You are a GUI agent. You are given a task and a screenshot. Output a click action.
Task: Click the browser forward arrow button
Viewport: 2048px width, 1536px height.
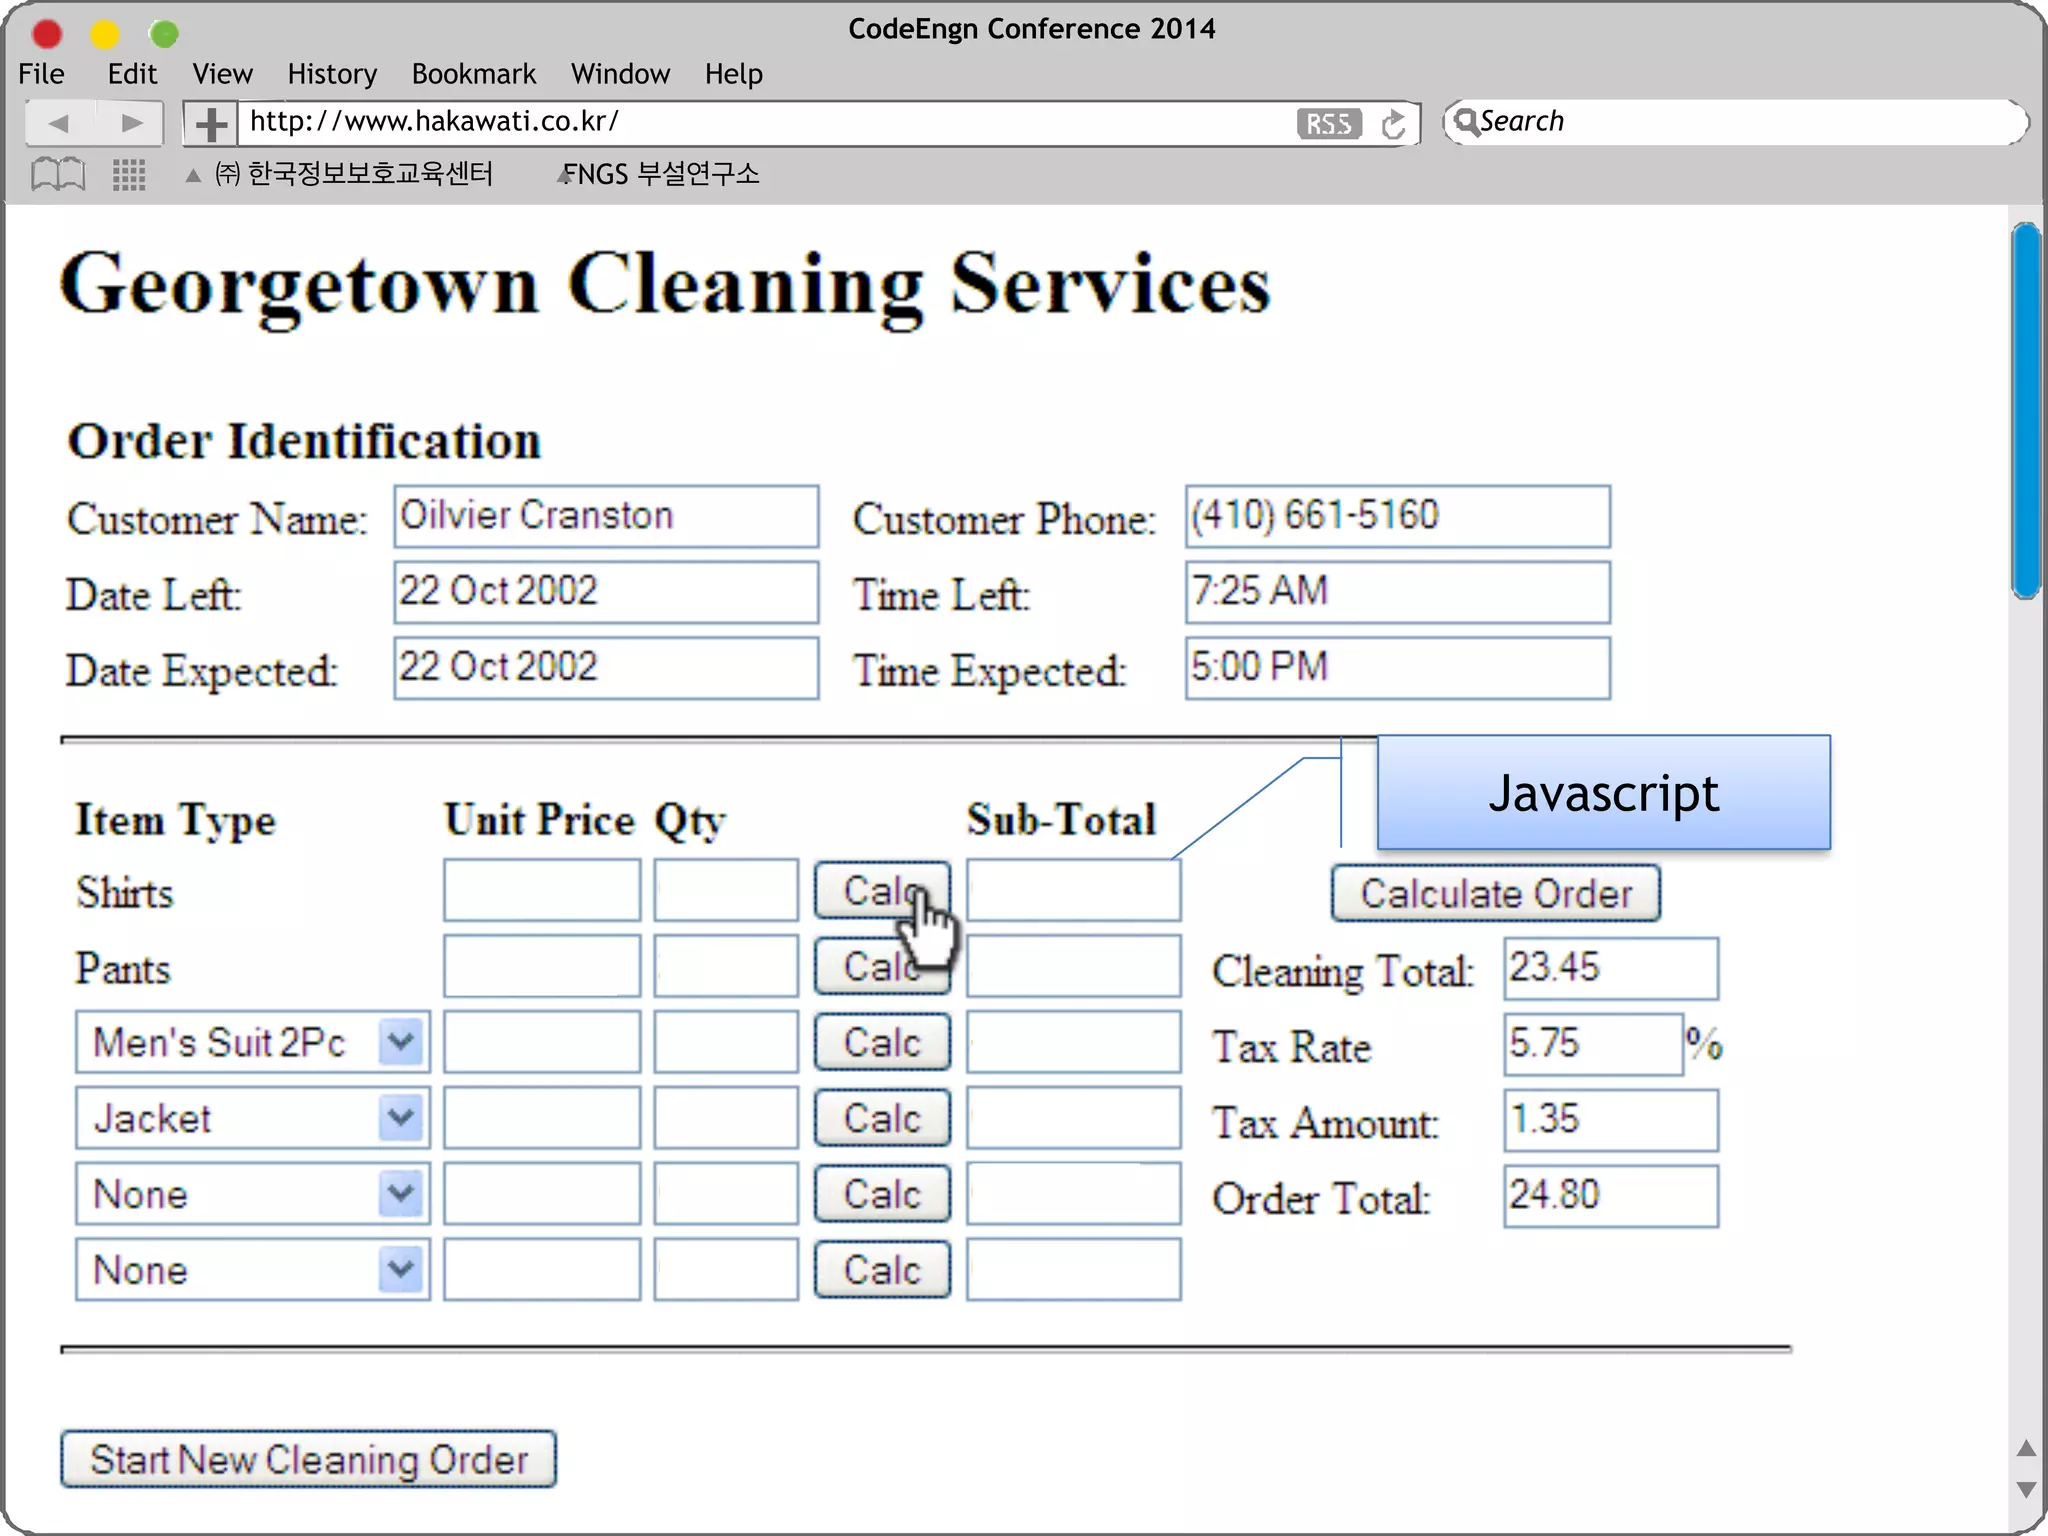[131, 123]
